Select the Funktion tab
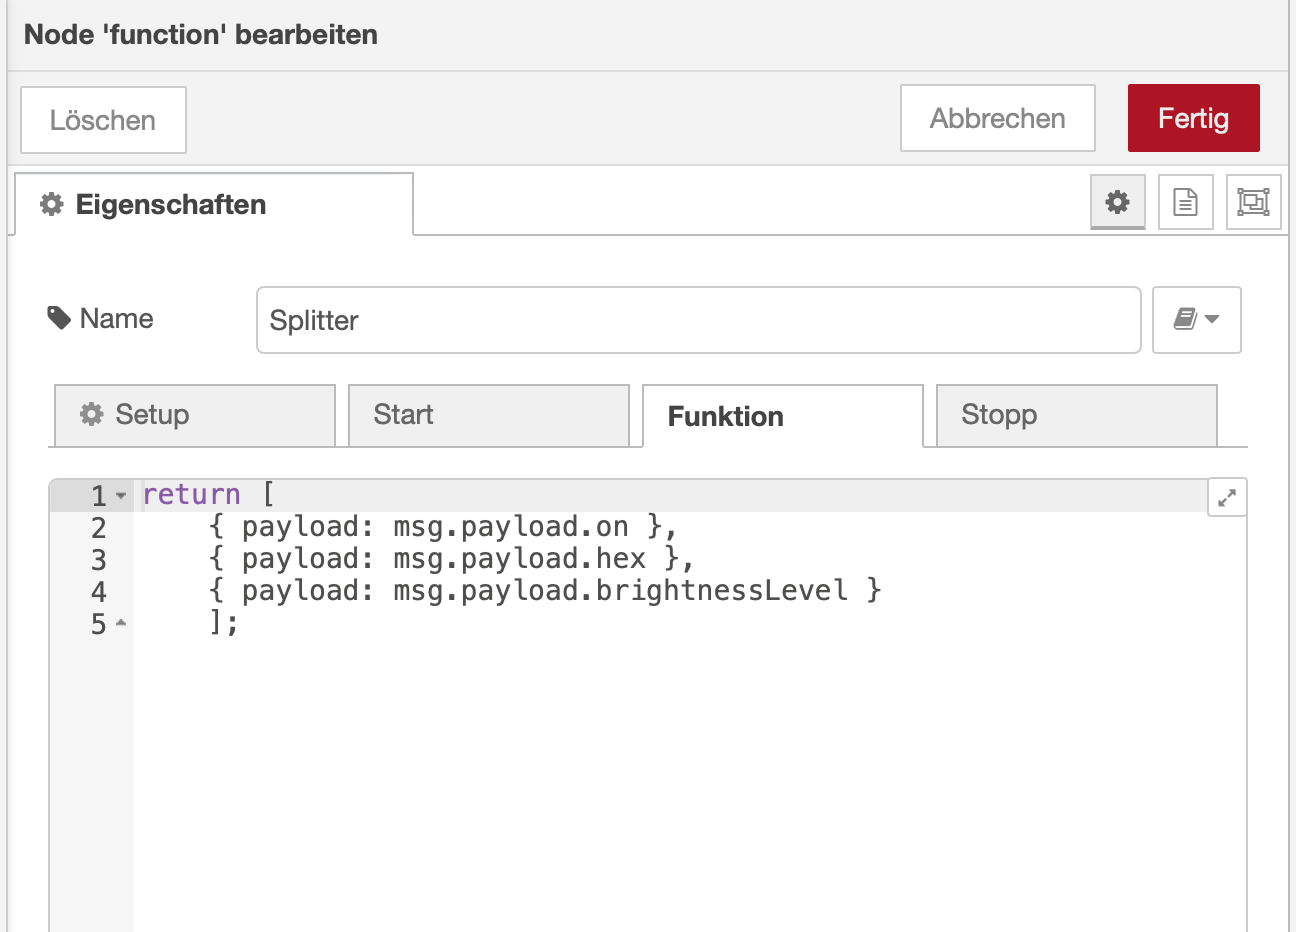Screen dimensions: 1296x932 tap(782, 416)
